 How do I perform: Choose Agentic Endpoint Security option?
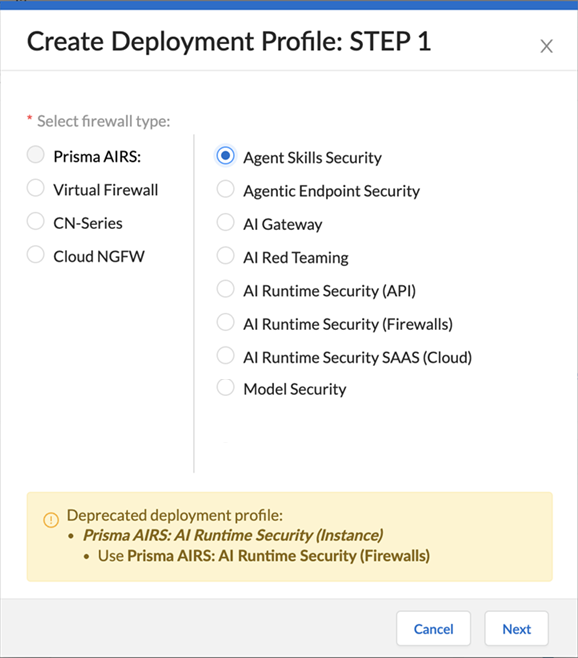click(225, 189)
